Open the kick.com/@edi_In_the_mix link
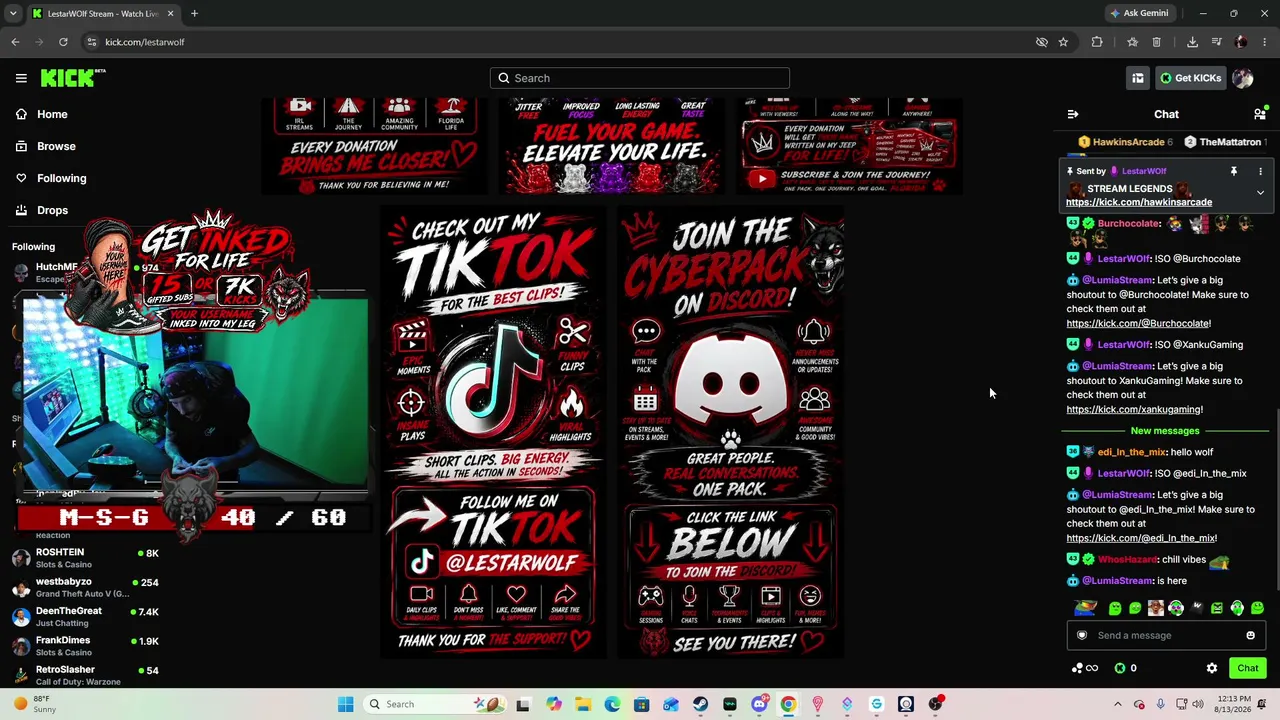Viewport: 1280px width, 720px height. [1142, 538]
